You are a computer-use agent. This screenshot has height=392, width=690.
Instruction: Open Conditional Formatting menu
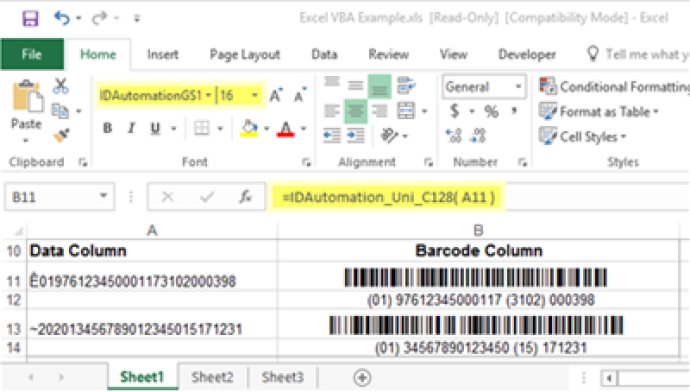pos(614,86)
